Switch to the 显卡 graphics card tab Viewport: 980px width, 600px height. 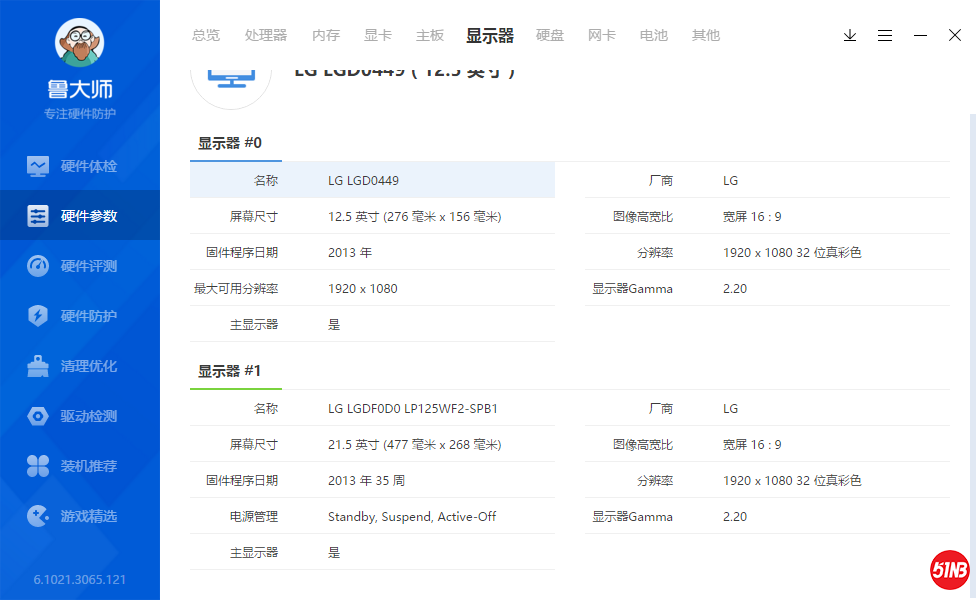tap(378, 35)
